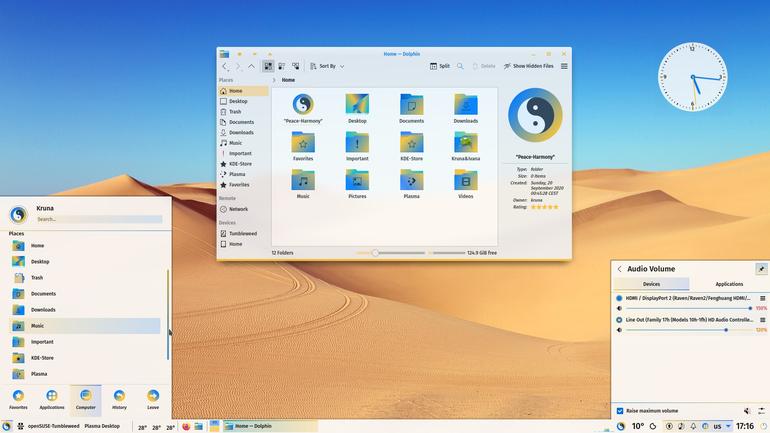Open the History tab in launcher
This screenshot has width=770, height=433.
point(119,399)
